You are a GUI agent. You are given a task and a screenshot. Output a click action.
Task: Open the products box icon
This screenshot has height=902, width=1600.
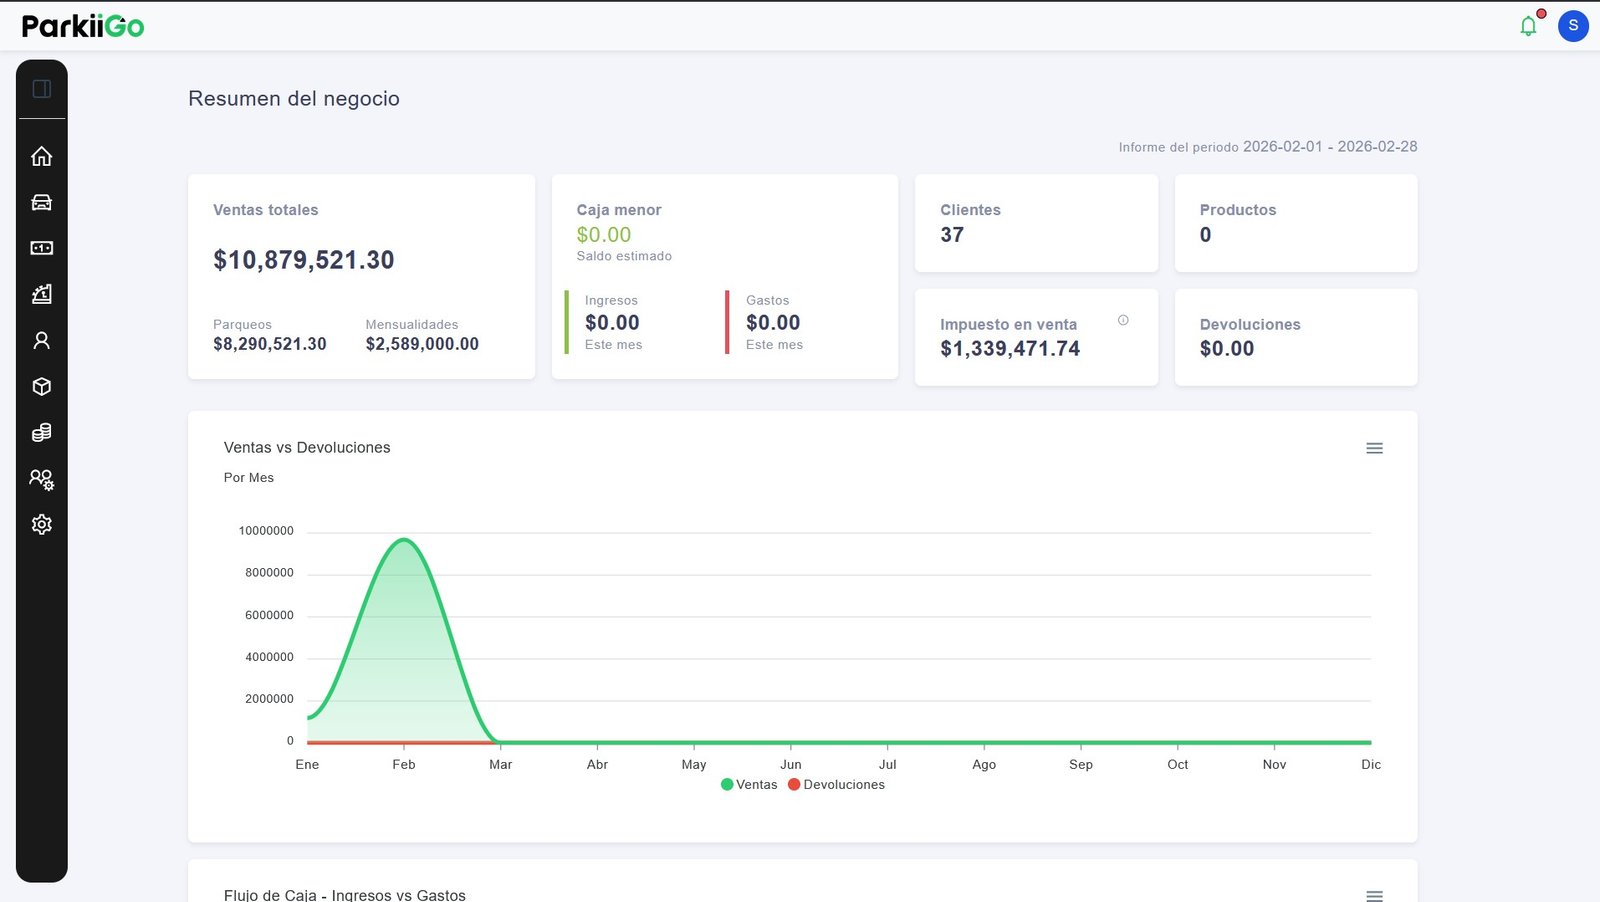click(x=41, y=386)
